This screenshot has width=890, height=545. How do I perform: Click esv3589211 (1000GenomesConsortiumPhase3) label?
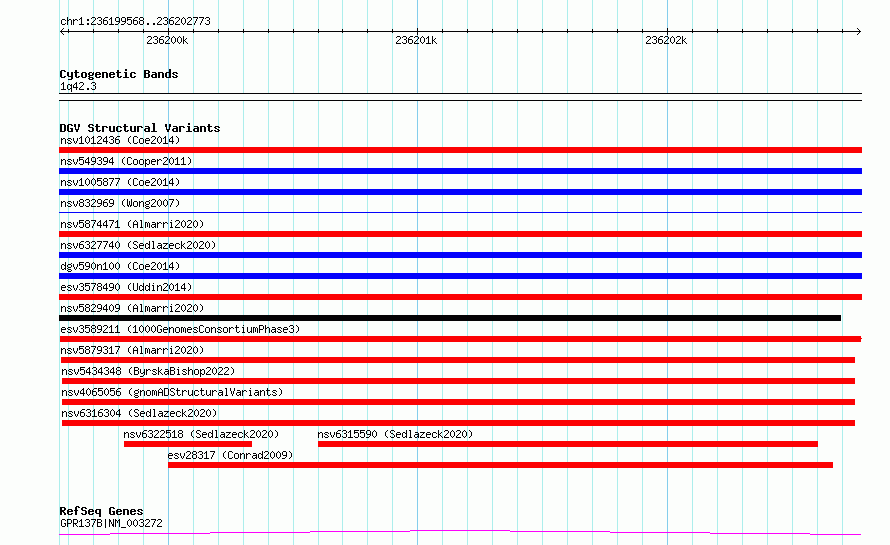pyautogui.click(x=180, y=329)
